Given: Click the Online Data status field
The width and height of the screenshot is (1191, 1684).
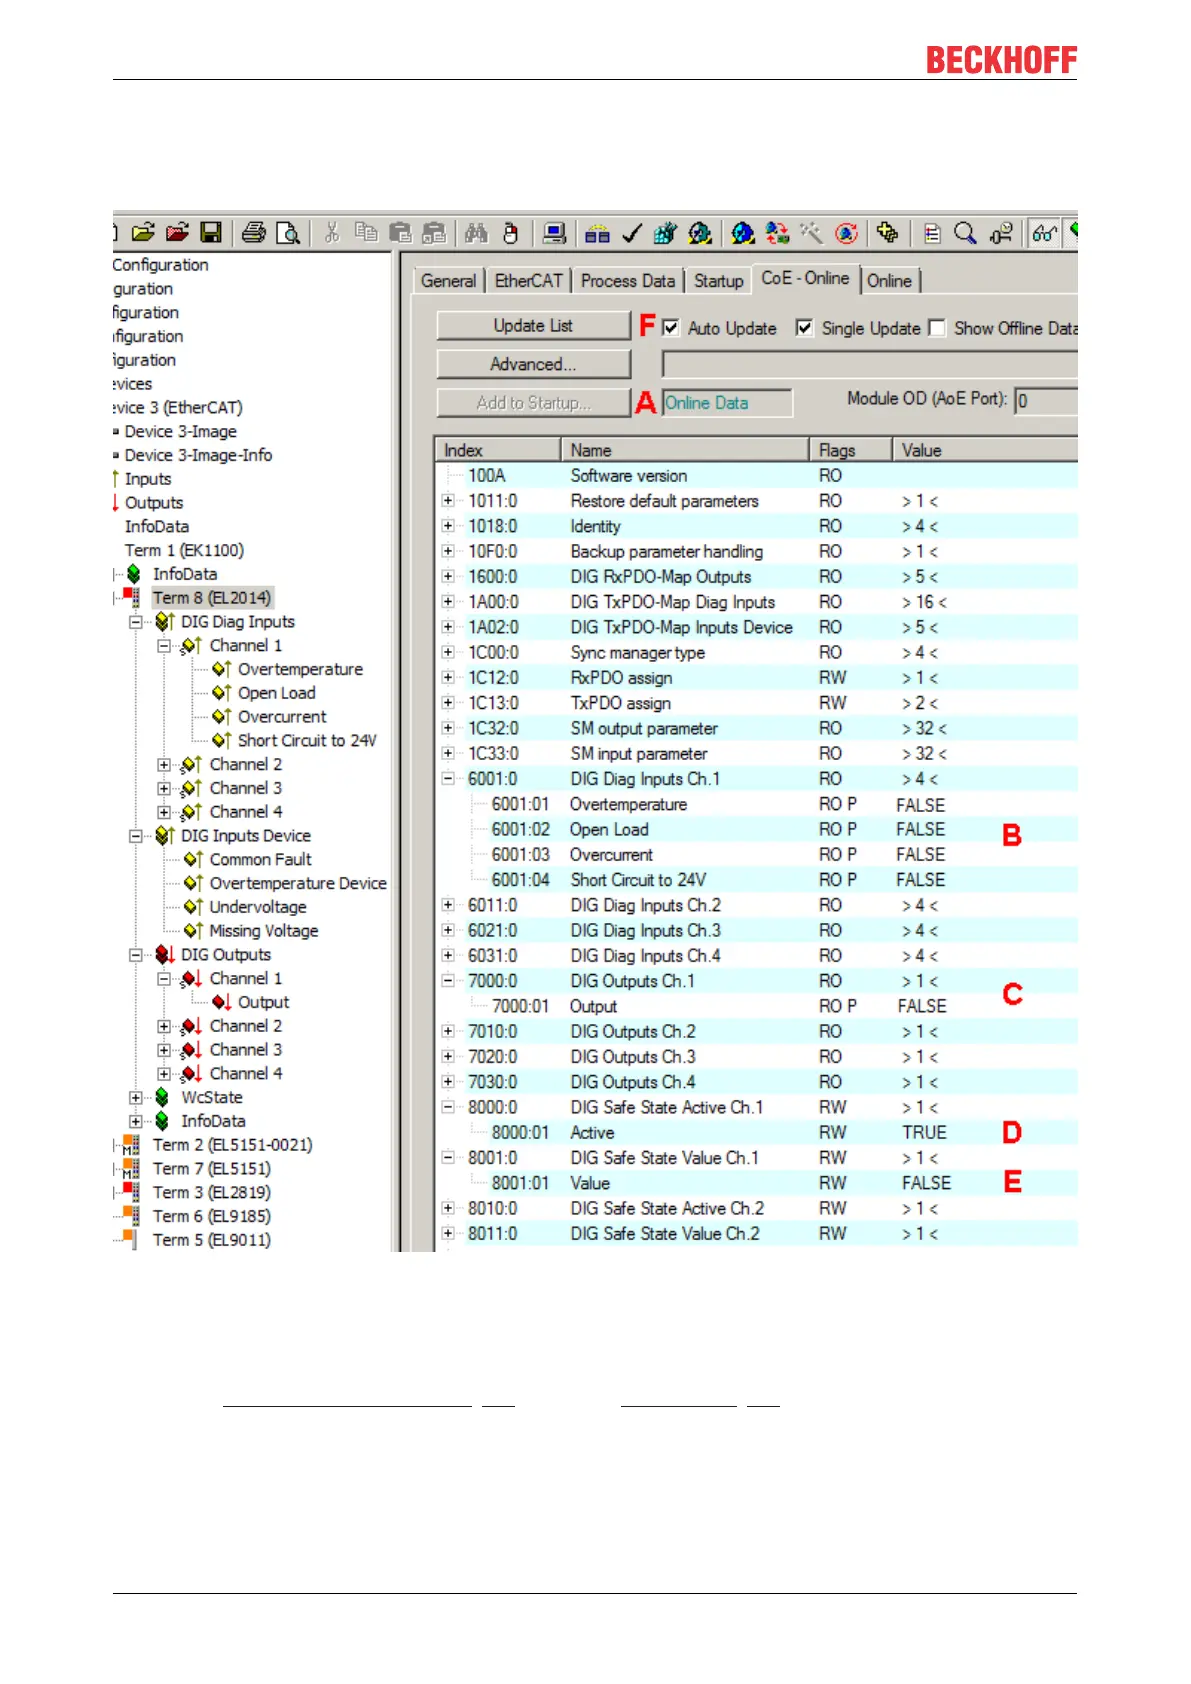Looking at the screenshot, I should [x=727, y=403].
